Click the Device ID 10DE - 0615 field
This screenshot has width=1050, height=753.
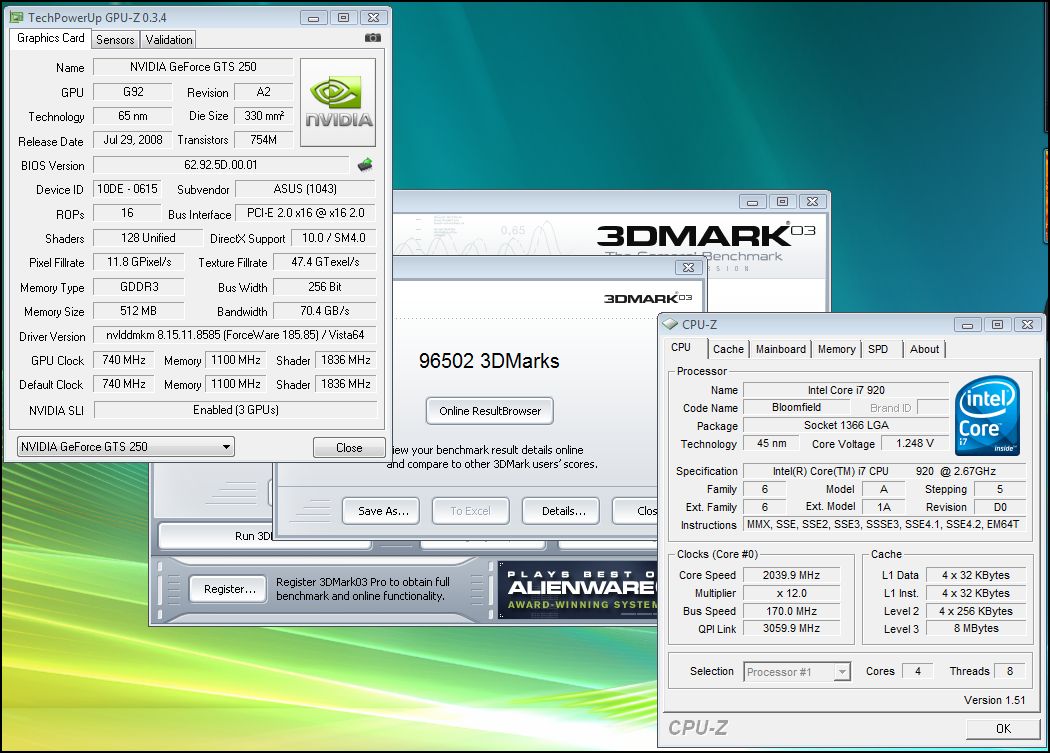(127, 189)
